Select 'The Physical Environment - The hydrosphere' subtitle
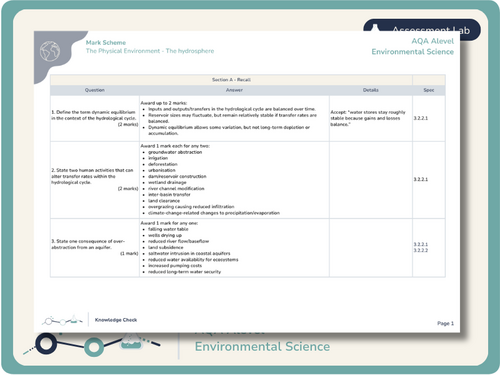 [x=150, y=51]
